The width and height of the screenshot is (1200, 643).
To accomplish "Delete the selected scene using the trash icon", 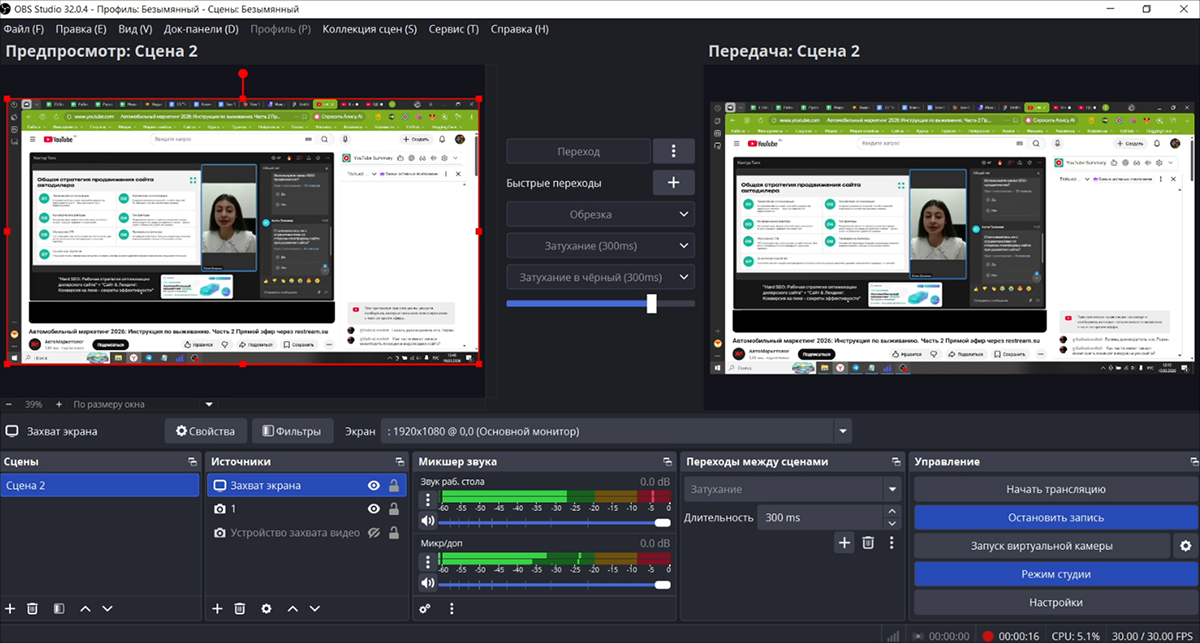I will 33,608.
